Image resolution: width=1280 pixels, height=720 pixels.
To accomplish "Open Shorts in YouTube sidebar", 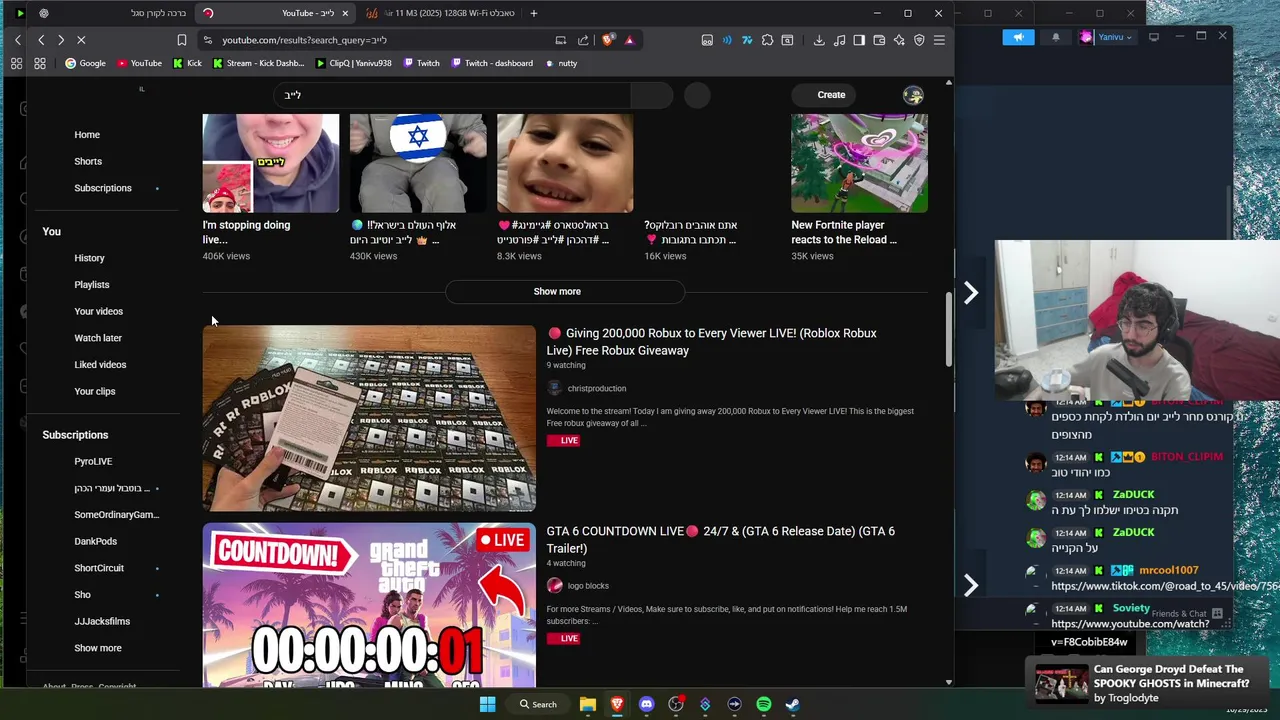I will [88, 161].
